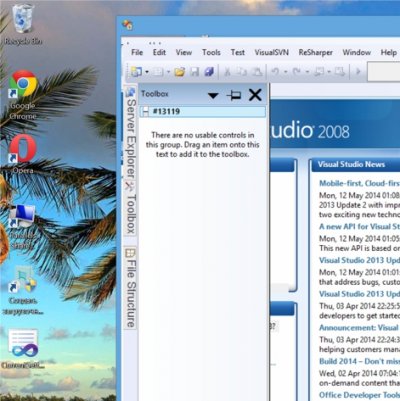Click the Visual Studio News panel header
The width and height of the screenshot is (400, 401).
(x=356, y=165)
